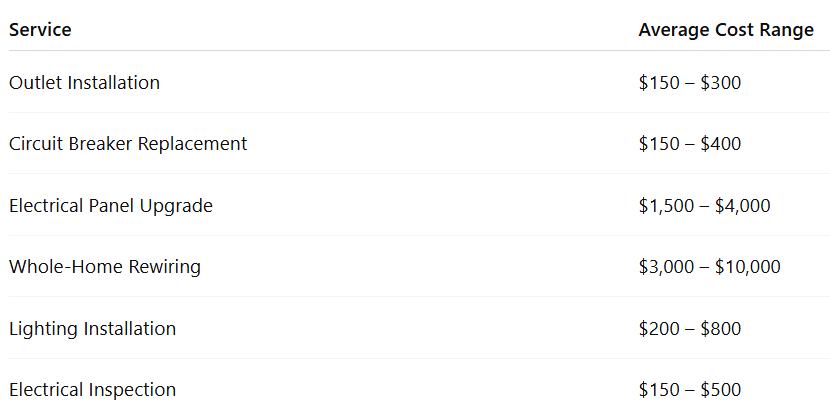This screenshot has width=830, height=418.
Task: Click the word Breaker in the service list
Action: (102, 144)
